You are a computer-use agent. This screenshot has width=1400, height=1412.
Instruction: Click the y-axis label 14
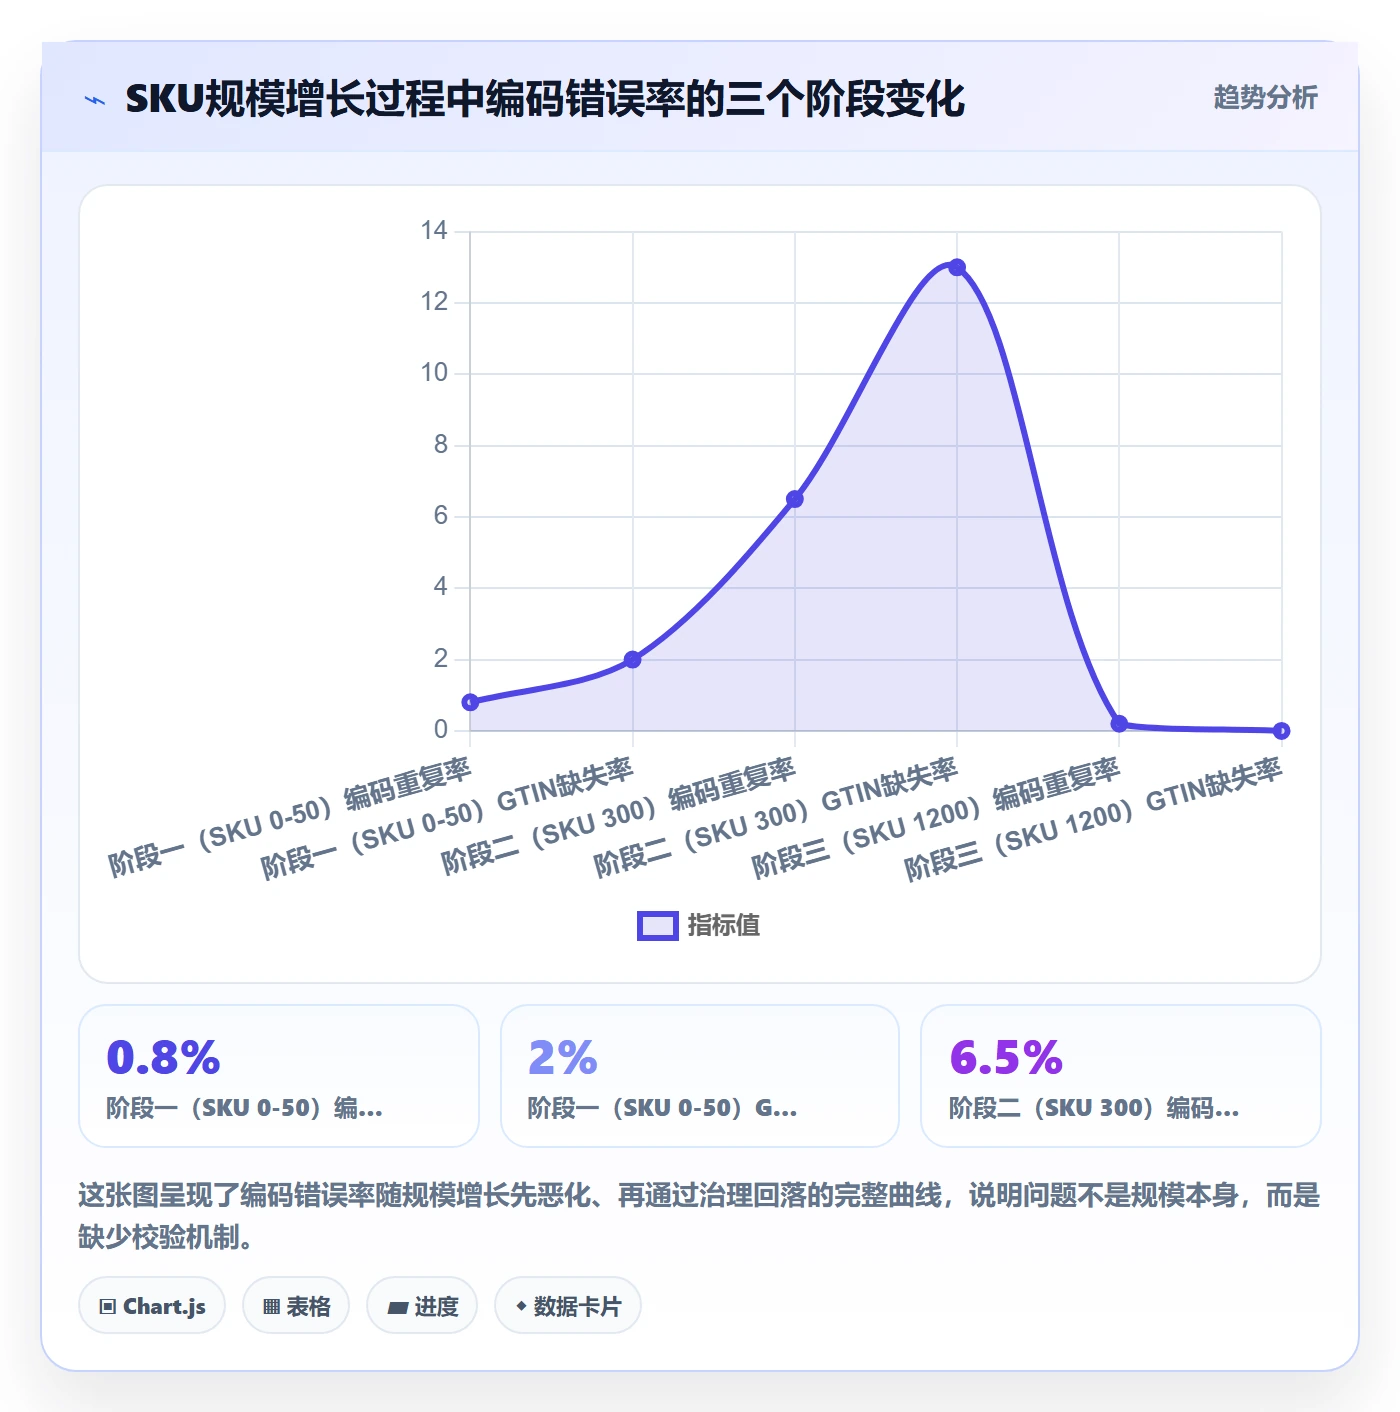coord(434,231)
